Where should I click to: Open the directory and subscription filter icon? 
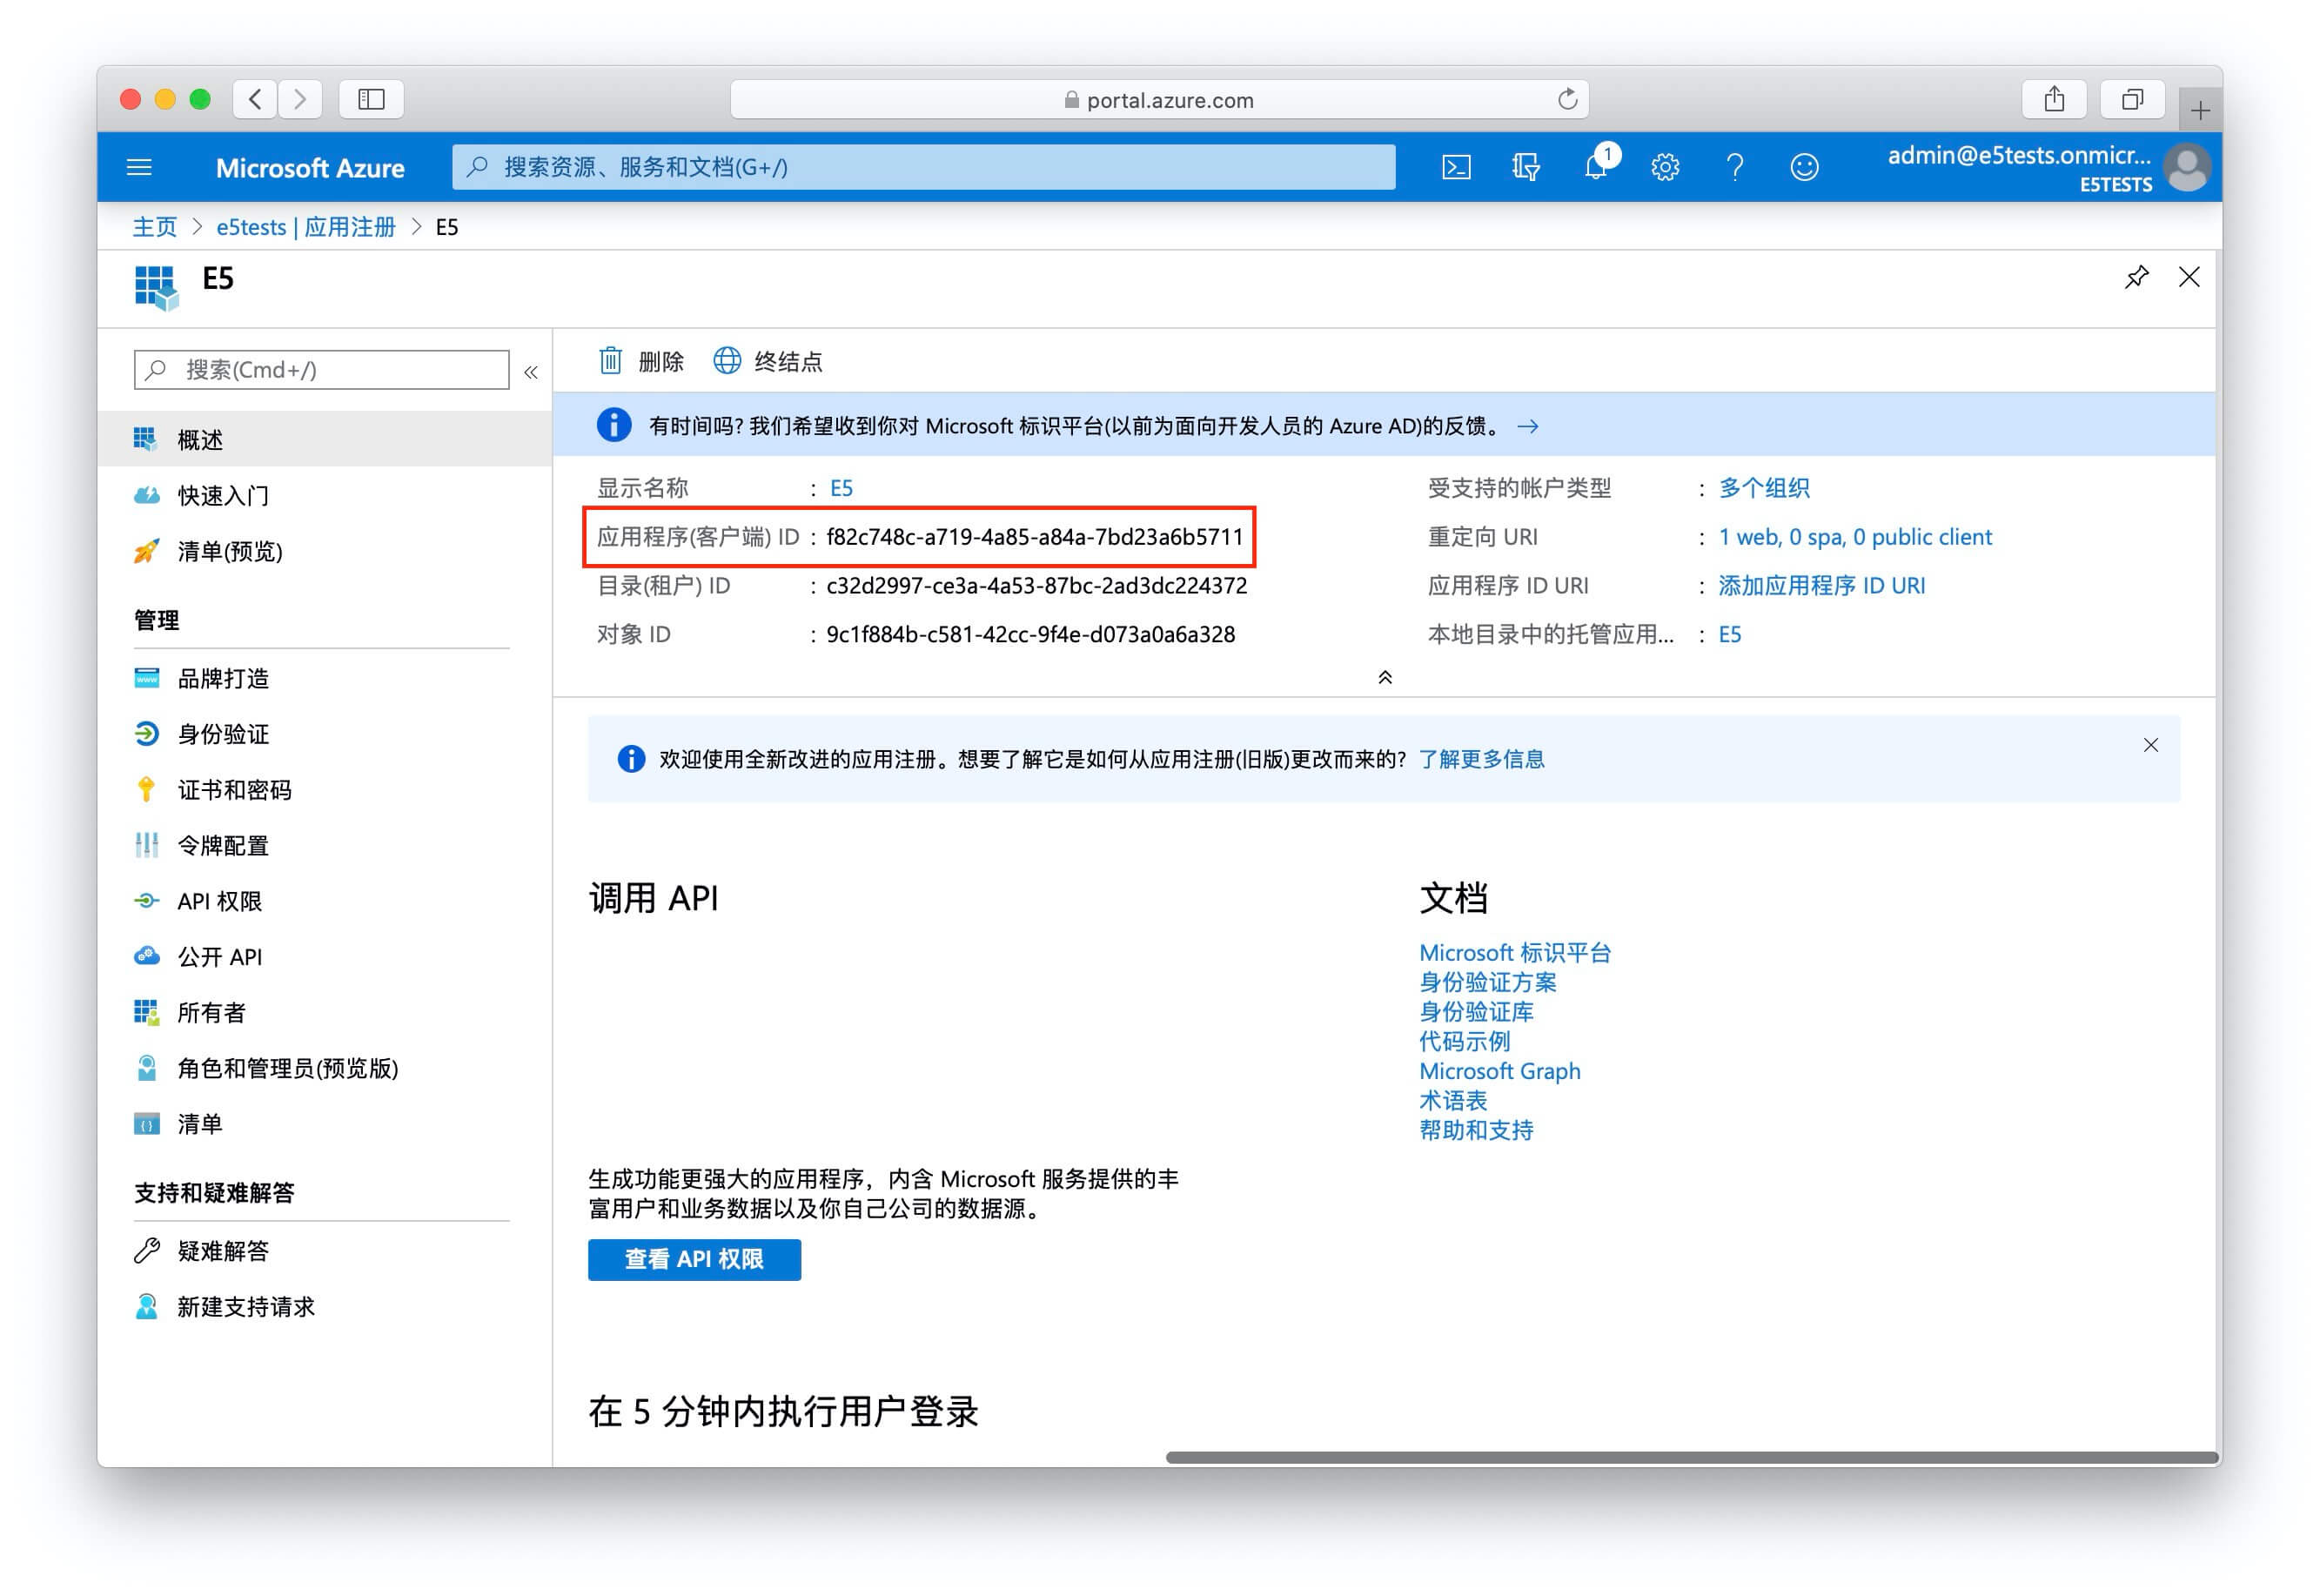(1525, 167)
